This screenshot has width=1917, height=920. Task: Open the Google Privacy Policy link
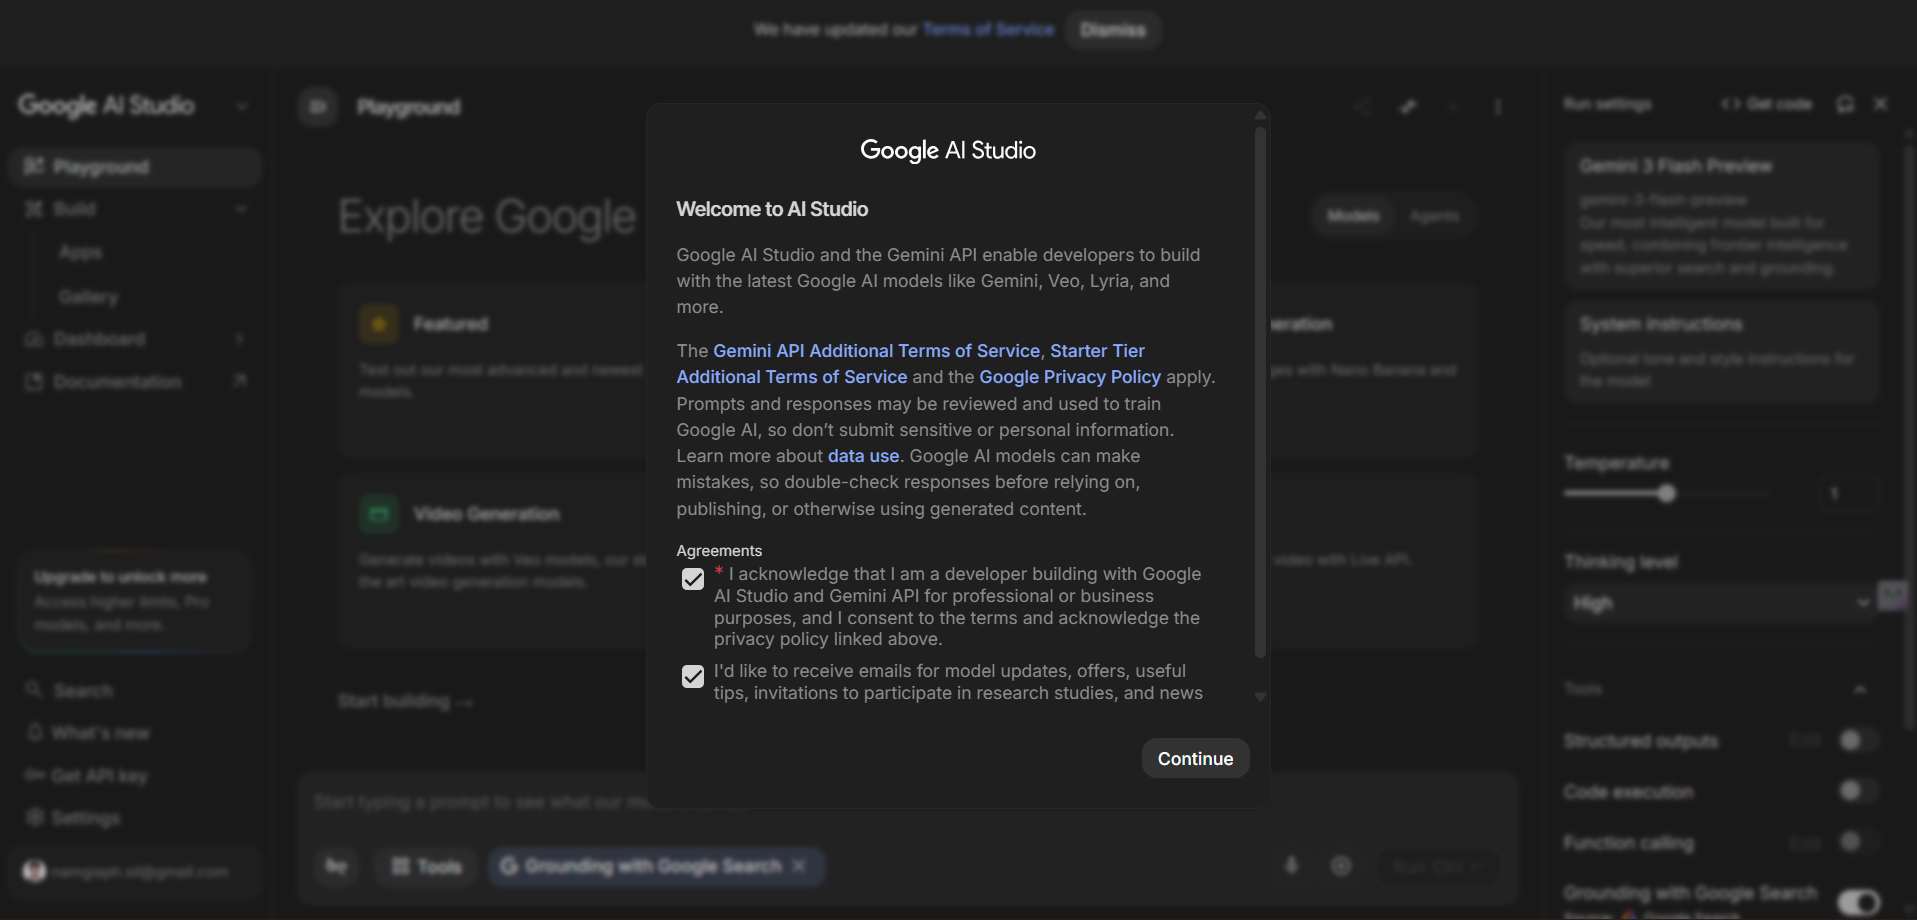coord(1070,377)
